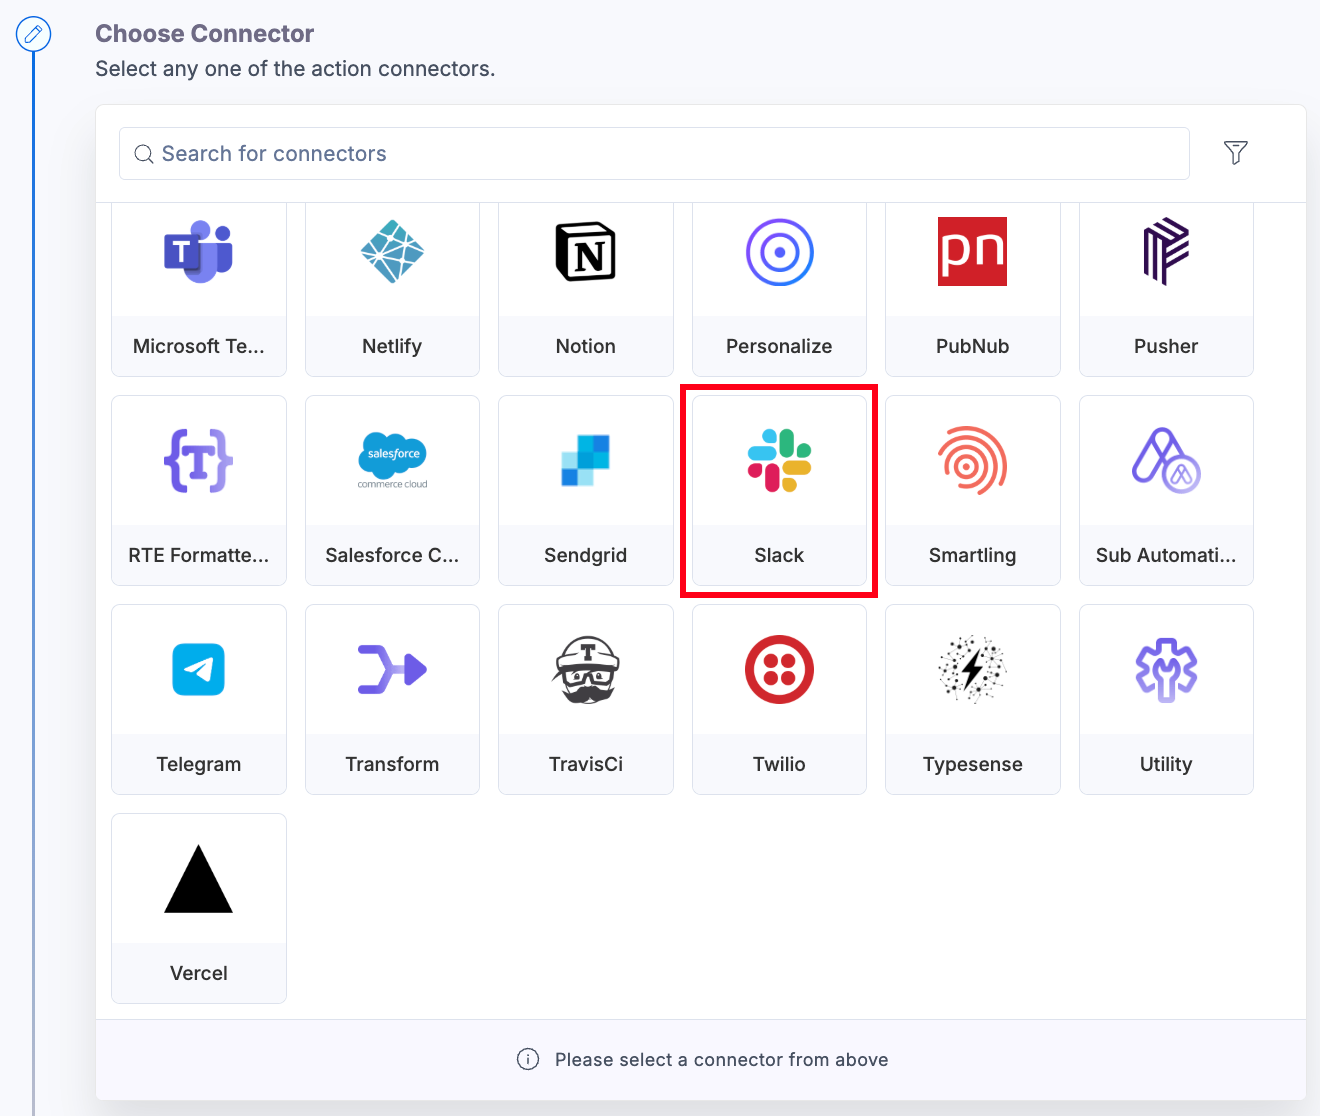Select the TravisCi connector icon
This screenshot has height=1116, width=1320.
point(585,669)
